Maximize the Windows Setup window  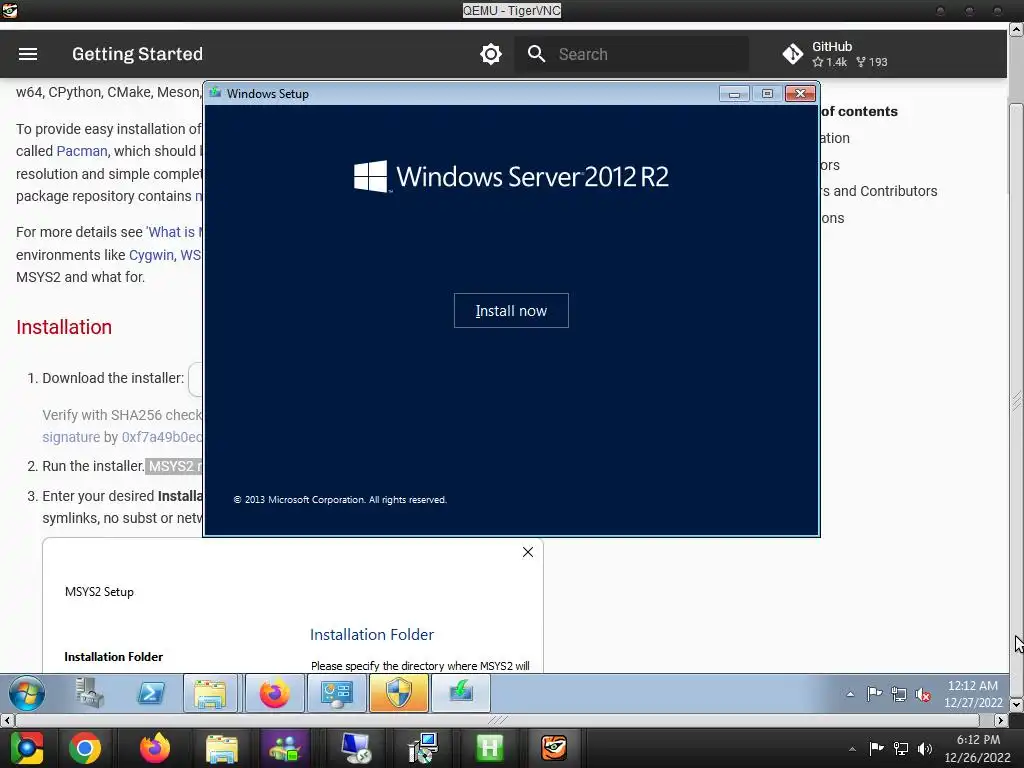767,93
